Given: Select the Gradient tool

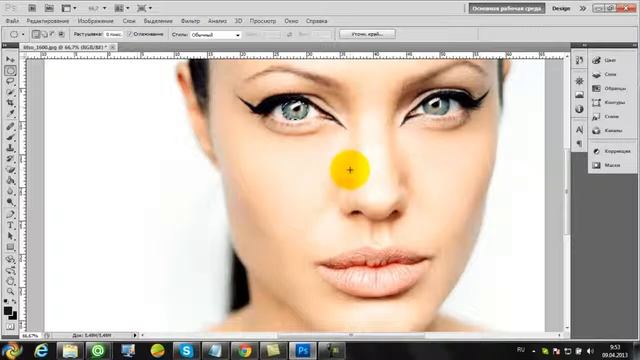Looking at the screenshot, I should point(10,180).
